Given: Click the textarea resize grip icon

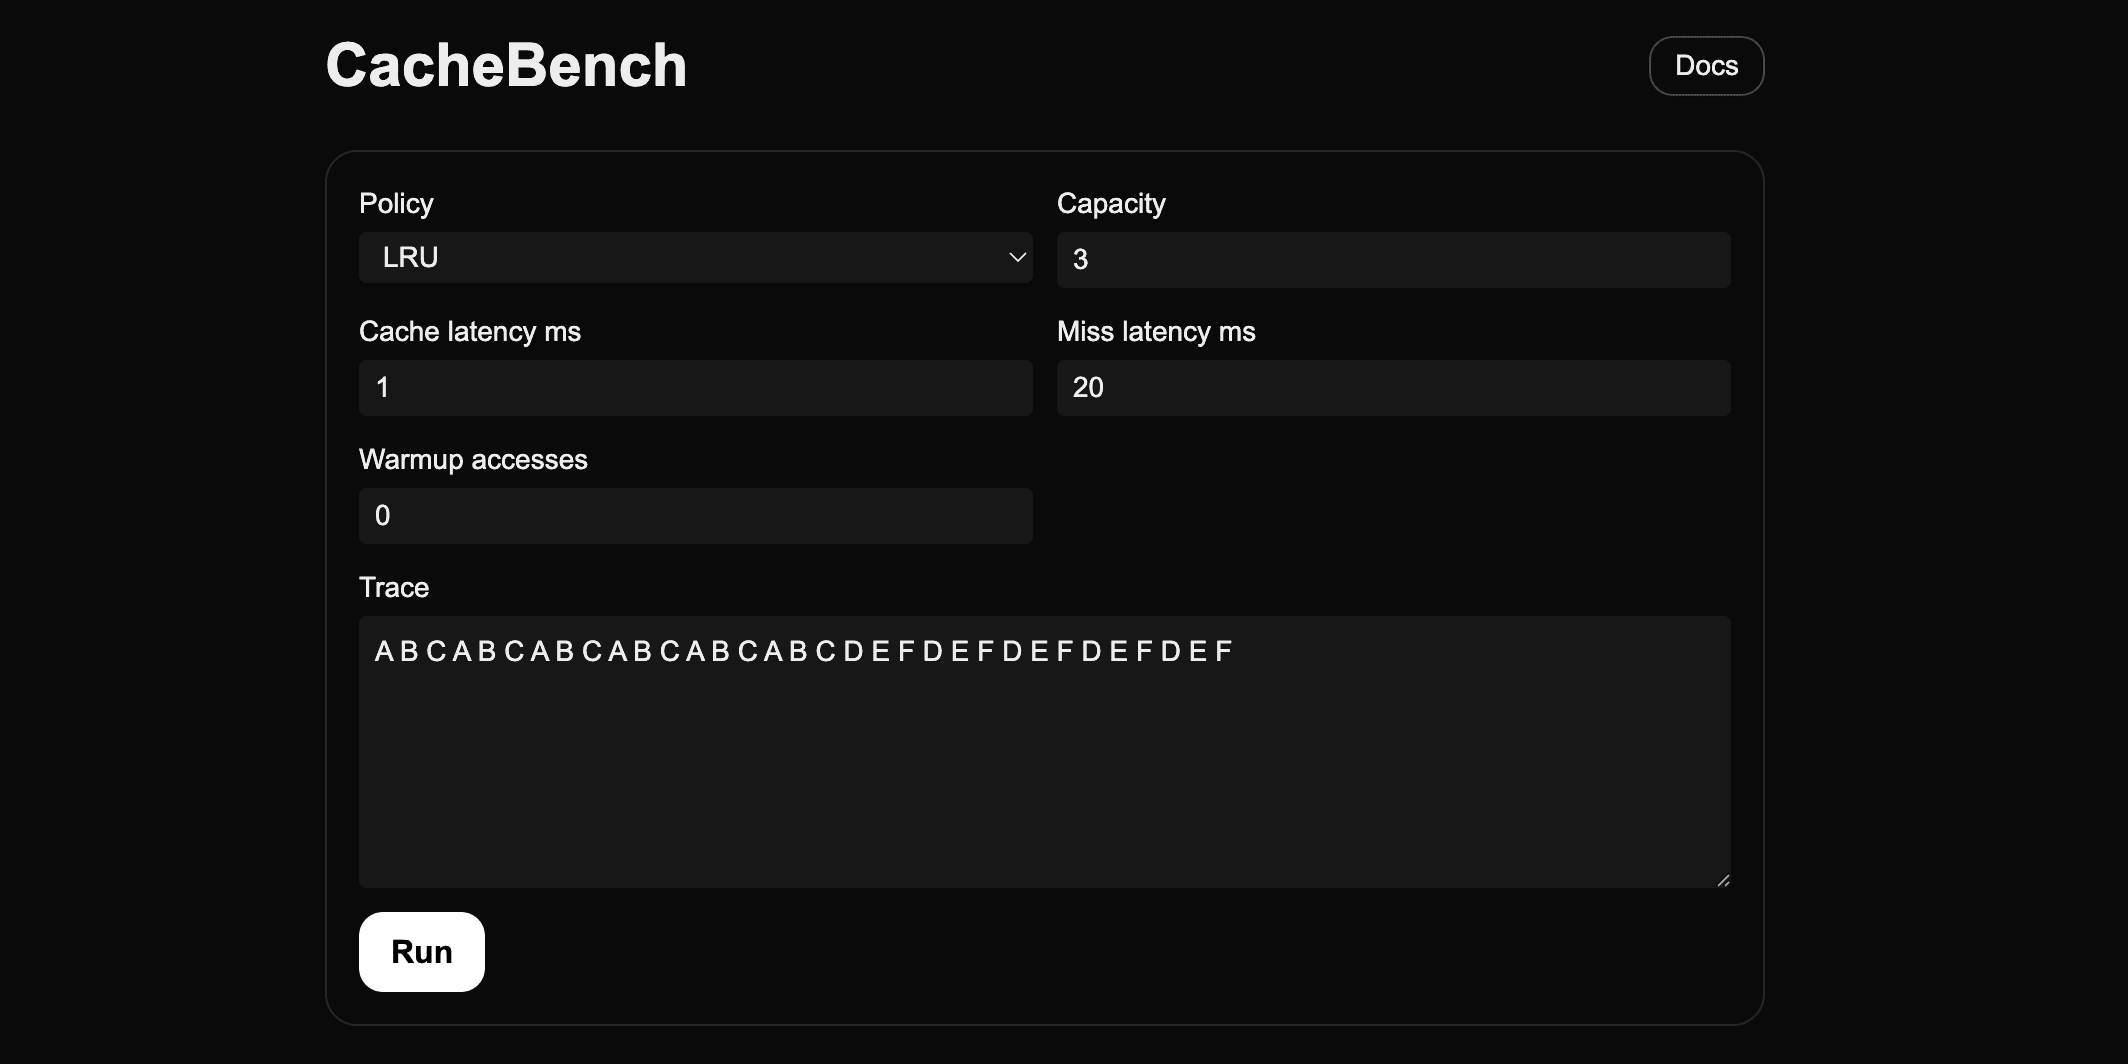Looking at the screenshot, I should (x=1723, y=879).
